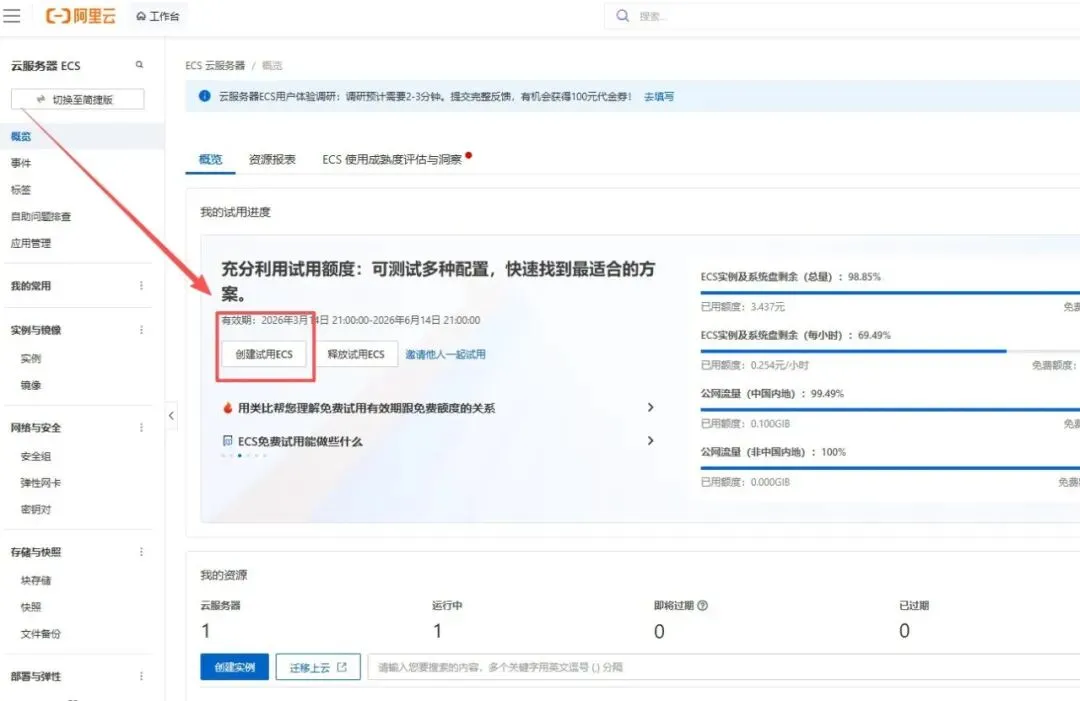Click 迁移上云 button
The width and height of the screenshot is (1080, 701).
318,667
